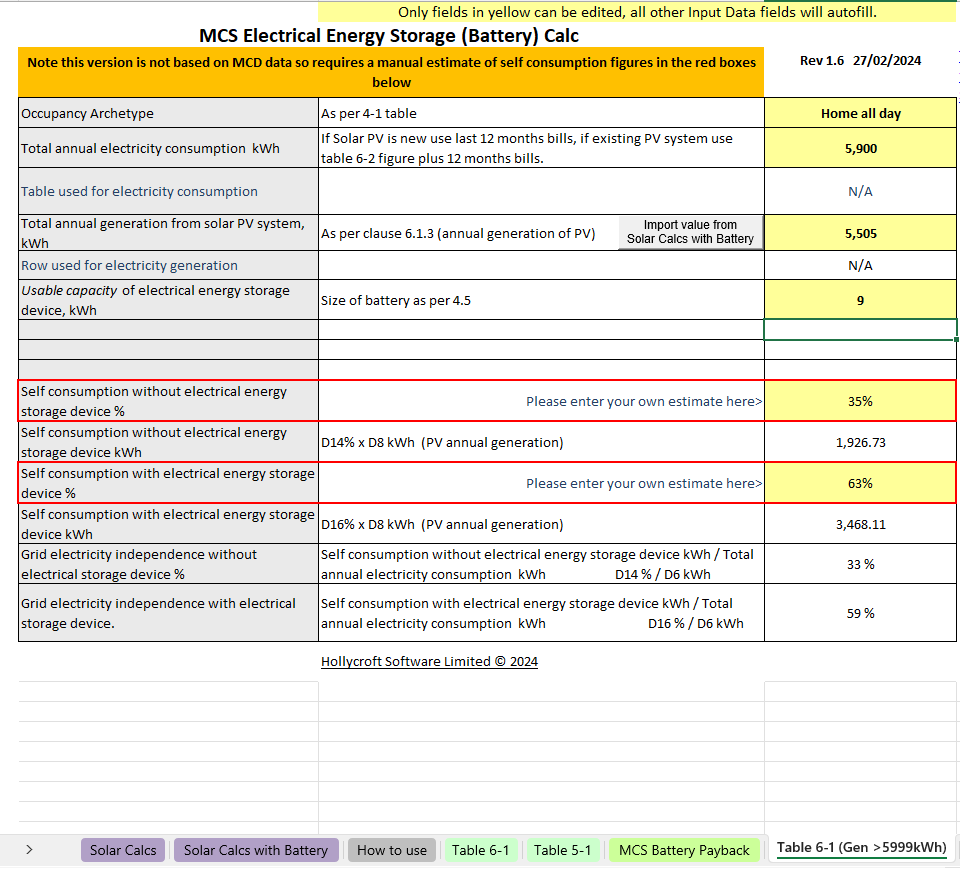Click the 5,900 annual consumption field
The height and width of the screenshot is (870, 960).
tap(860, 148)
